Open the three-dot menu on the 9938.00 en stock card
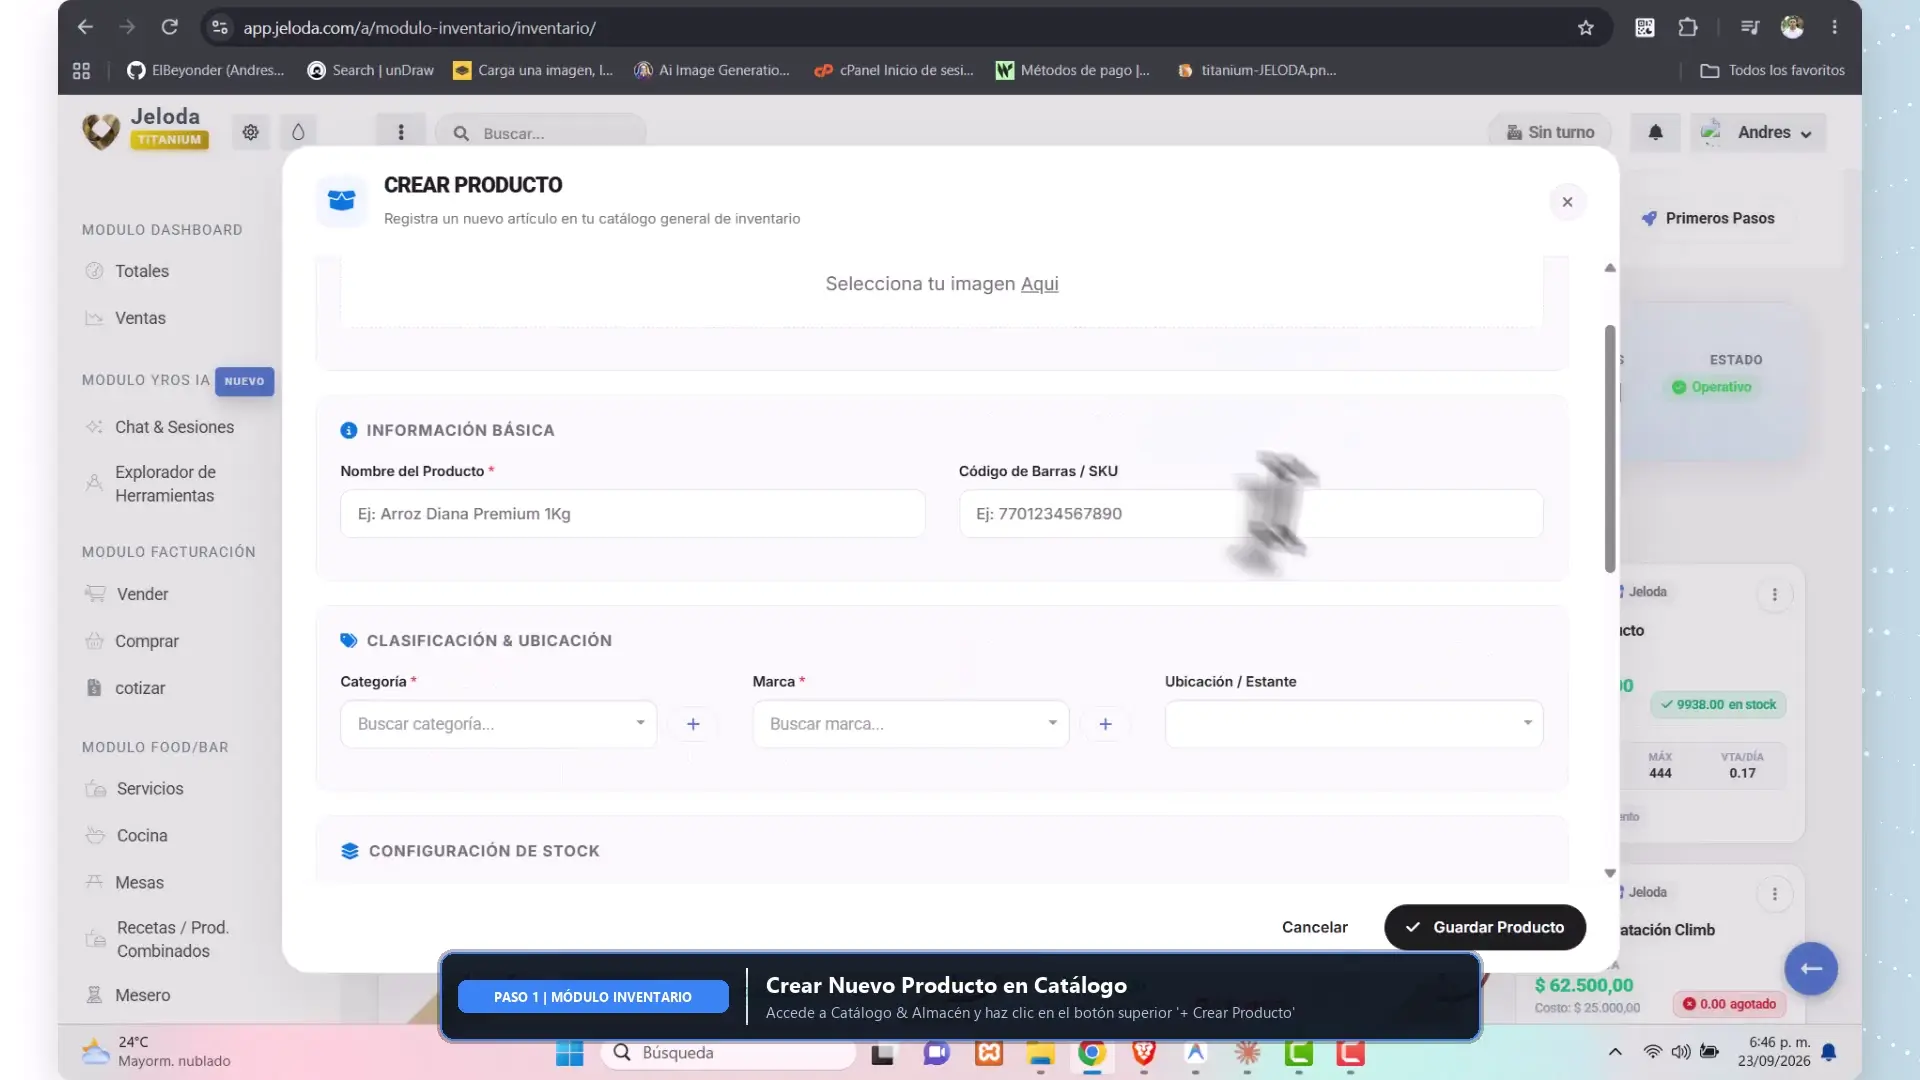This screenshot has width=1920, height=1080. click(x=1775, y=594)
